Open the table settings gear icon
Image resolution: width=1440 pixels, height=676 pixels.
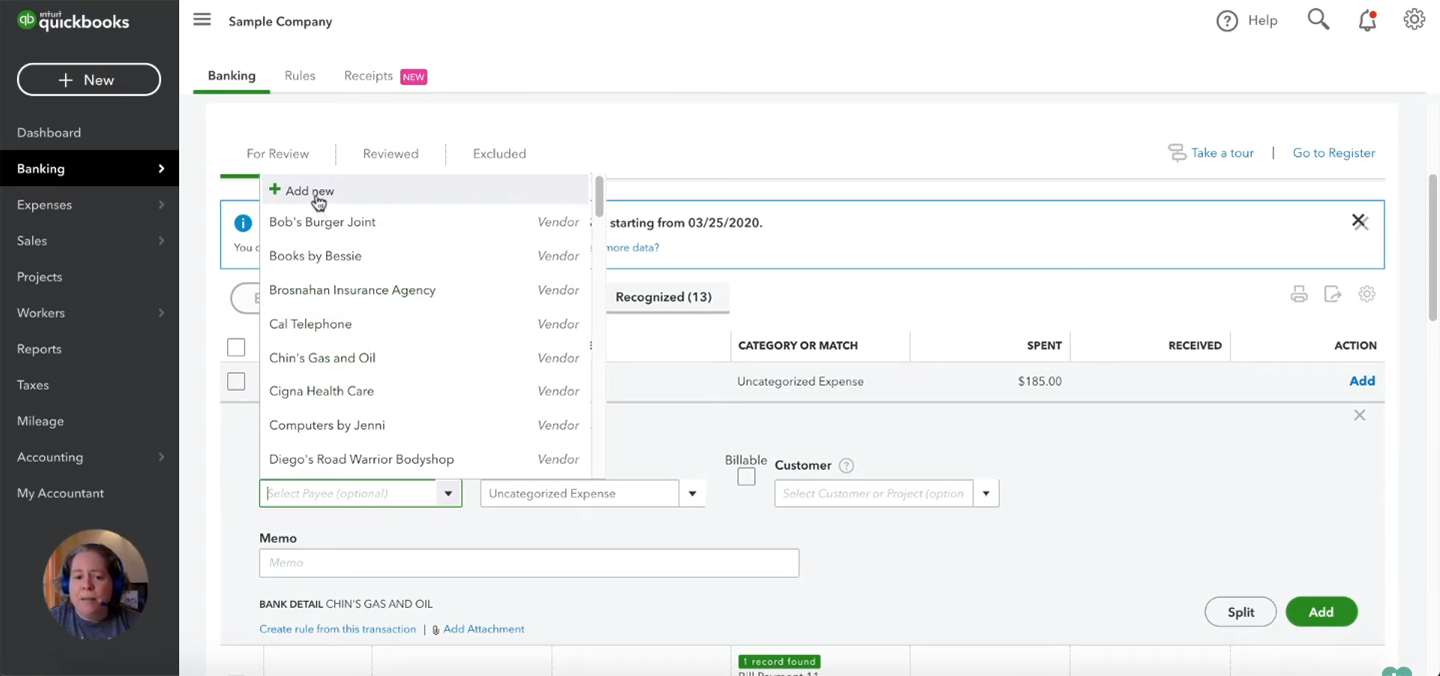(1367, 294)
